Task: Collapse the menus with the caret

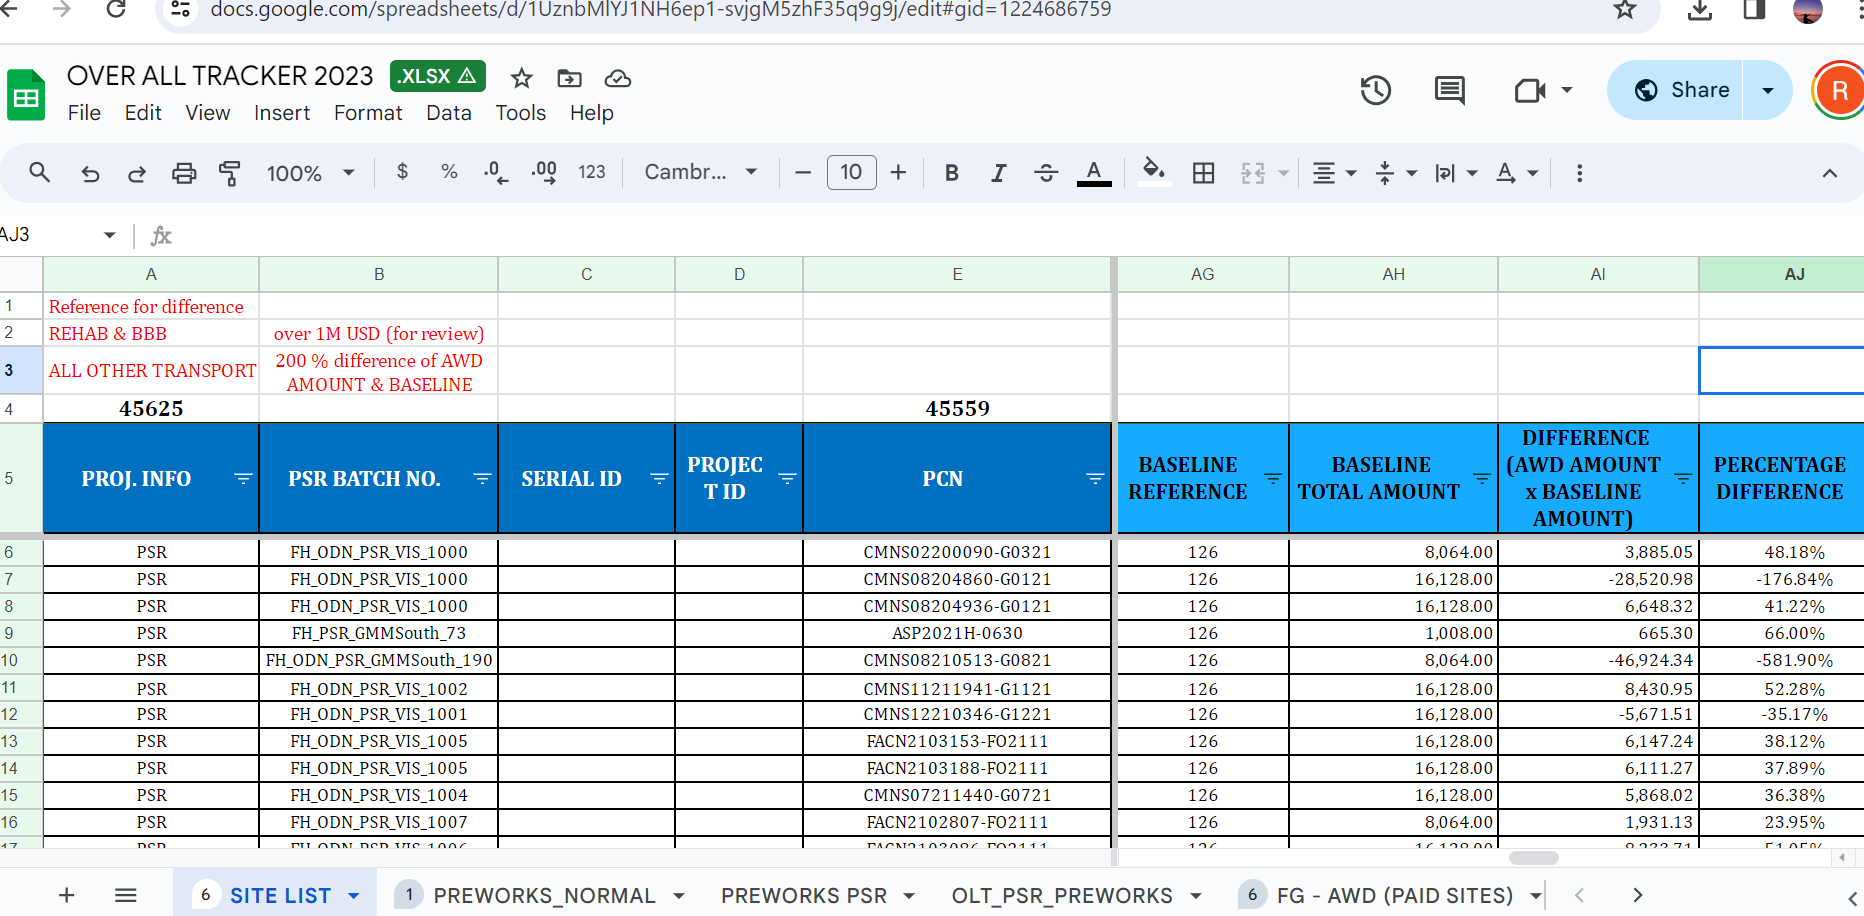Action: point(1829,173)
